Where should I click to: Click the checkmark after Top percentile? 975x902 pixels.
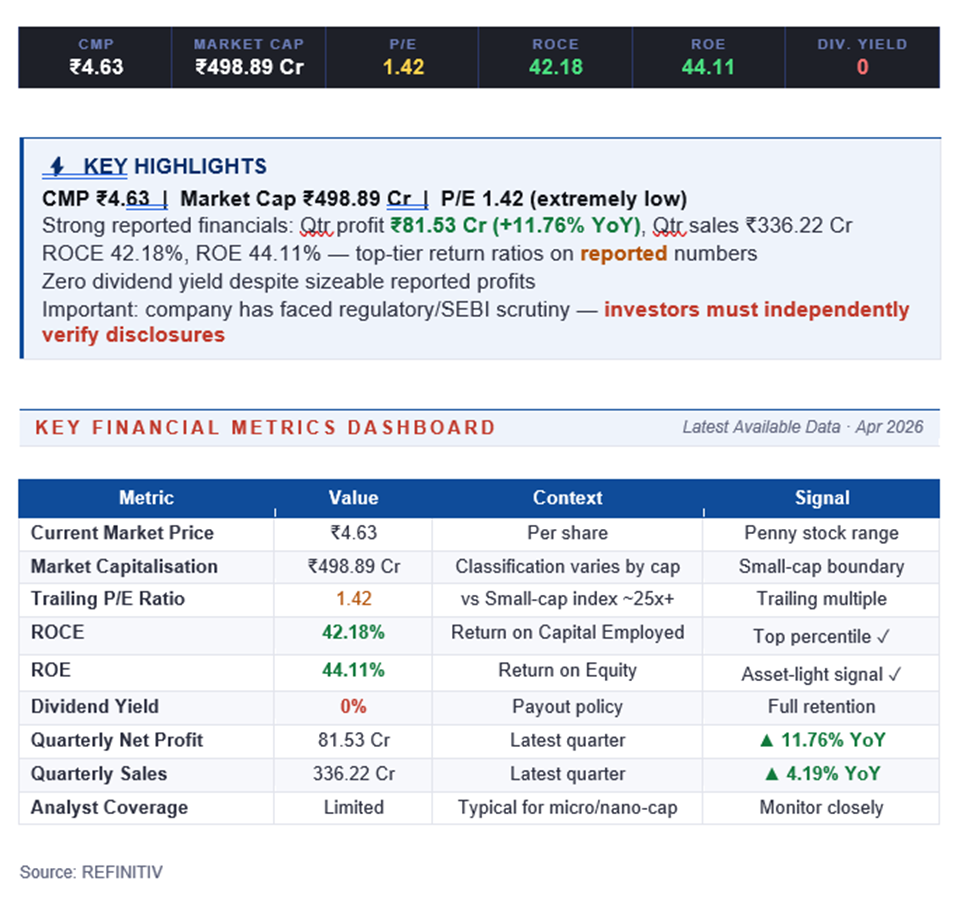pos(883,636)
